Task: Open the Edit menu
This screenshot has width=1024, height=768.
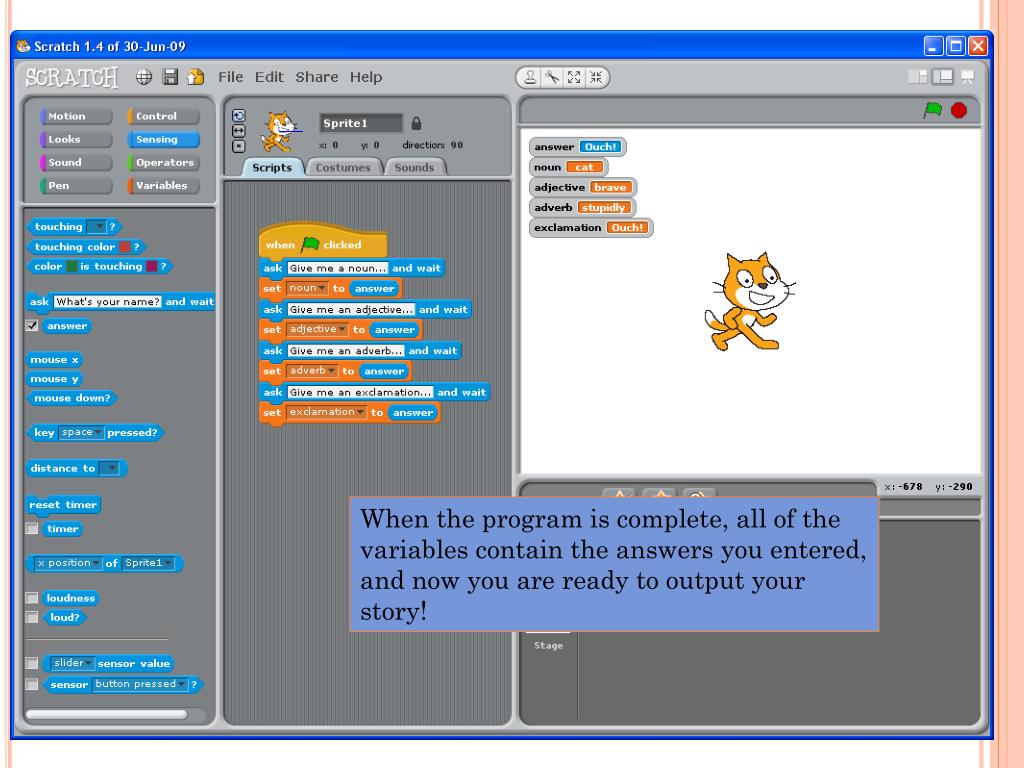Action: [269, 77]
